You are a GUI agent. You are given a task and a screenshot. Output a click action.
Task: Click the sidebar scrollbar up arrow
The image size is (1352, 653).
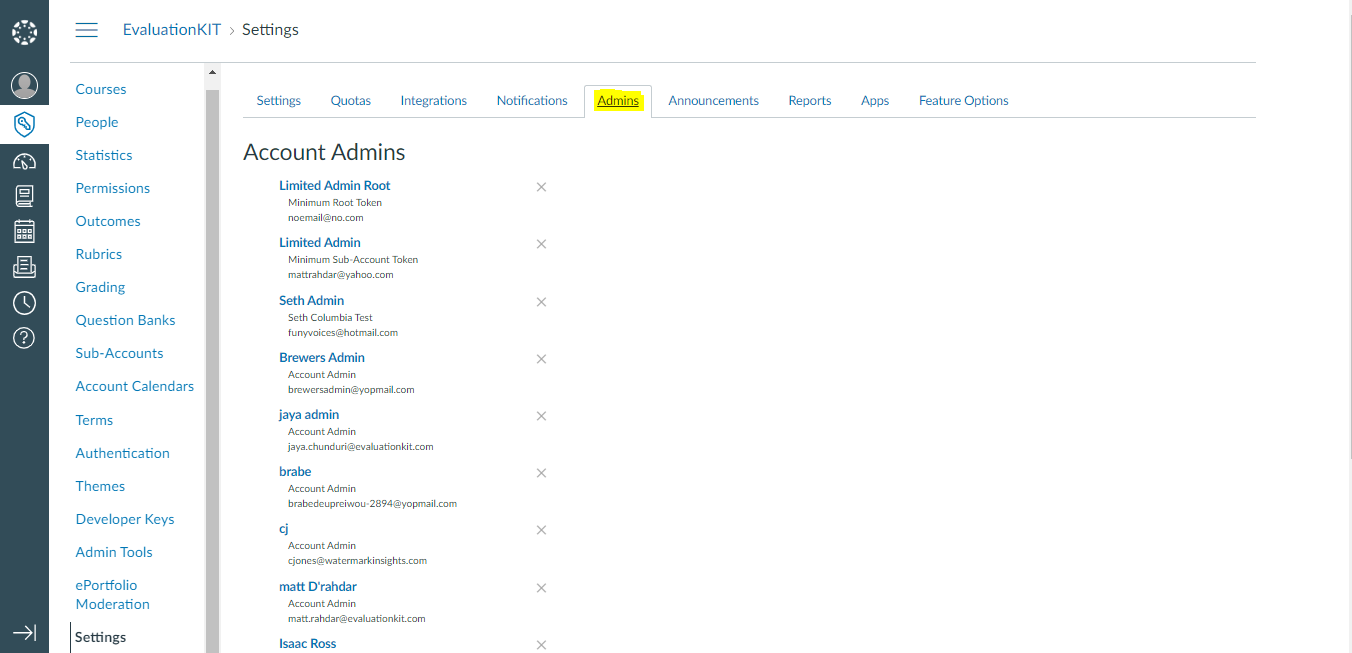point(212,73)
